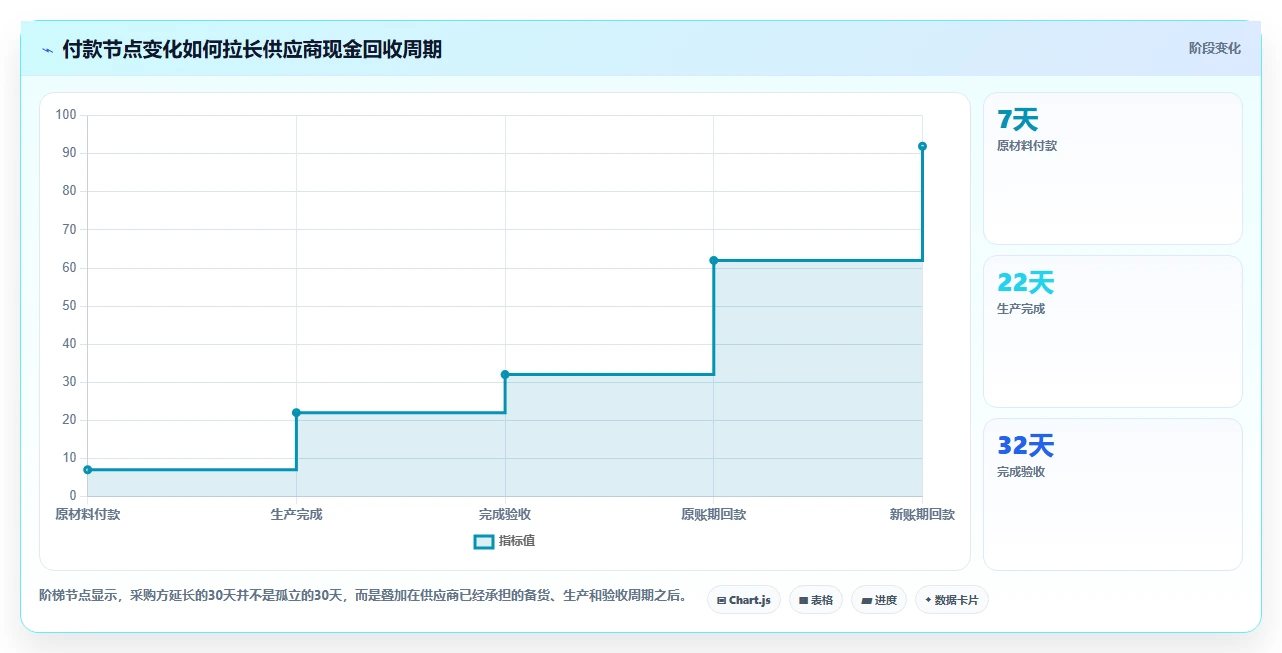The width and height of the screenshot is (1282, 653).
Task: Click the data point at 原账期回款
Action: (x=714, y=260)
